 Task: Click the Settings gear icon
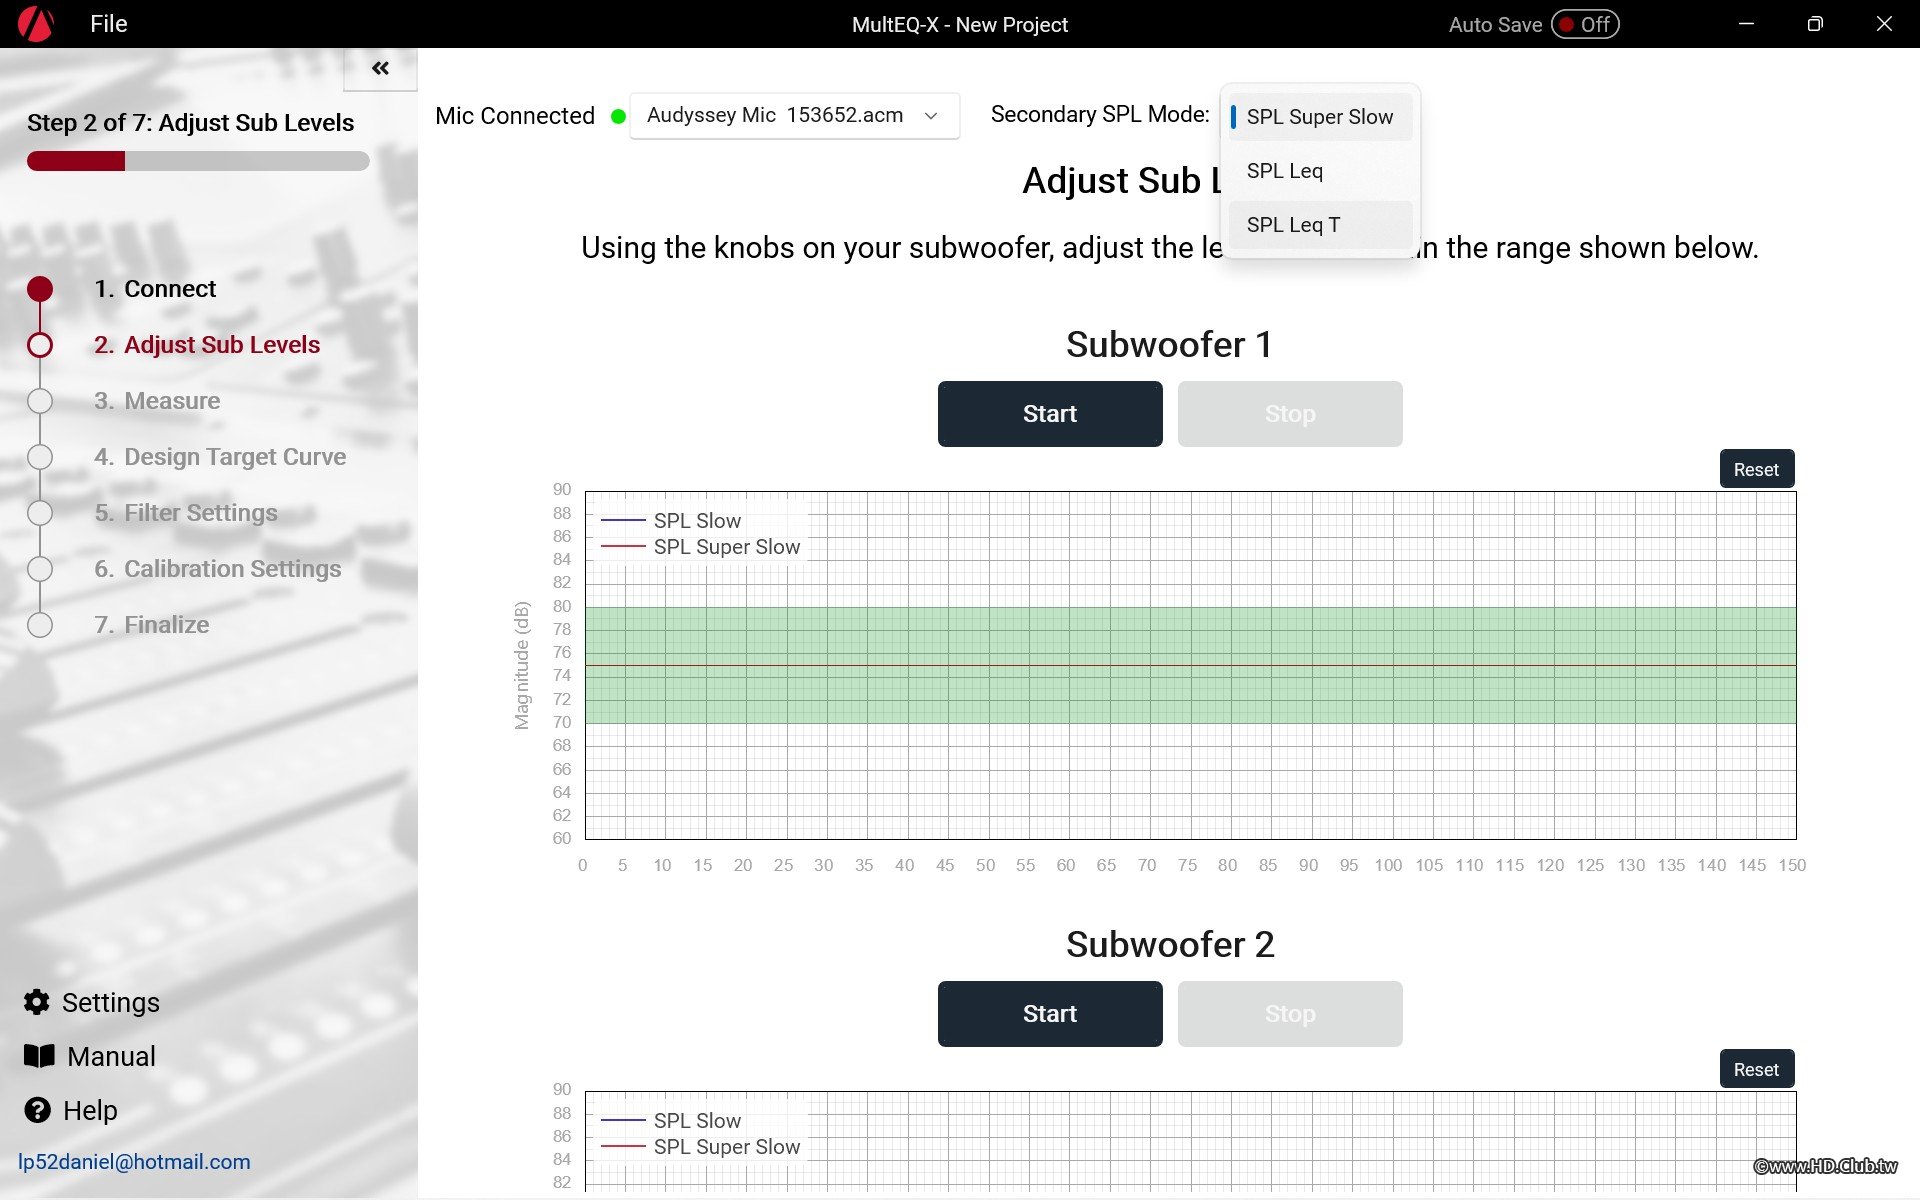coord(37,1002)
